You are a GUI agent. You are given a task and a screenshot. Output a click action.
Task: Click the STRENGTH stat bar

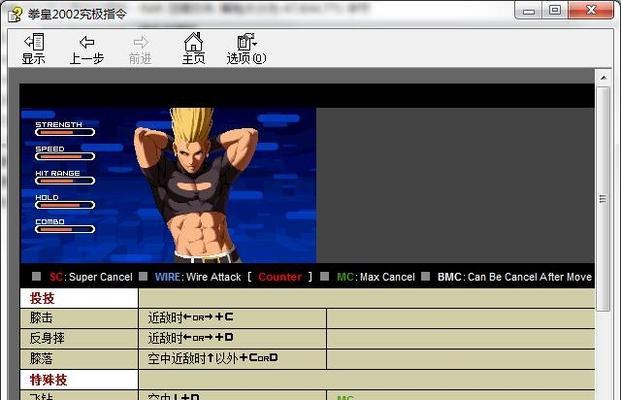click(65, 132)
